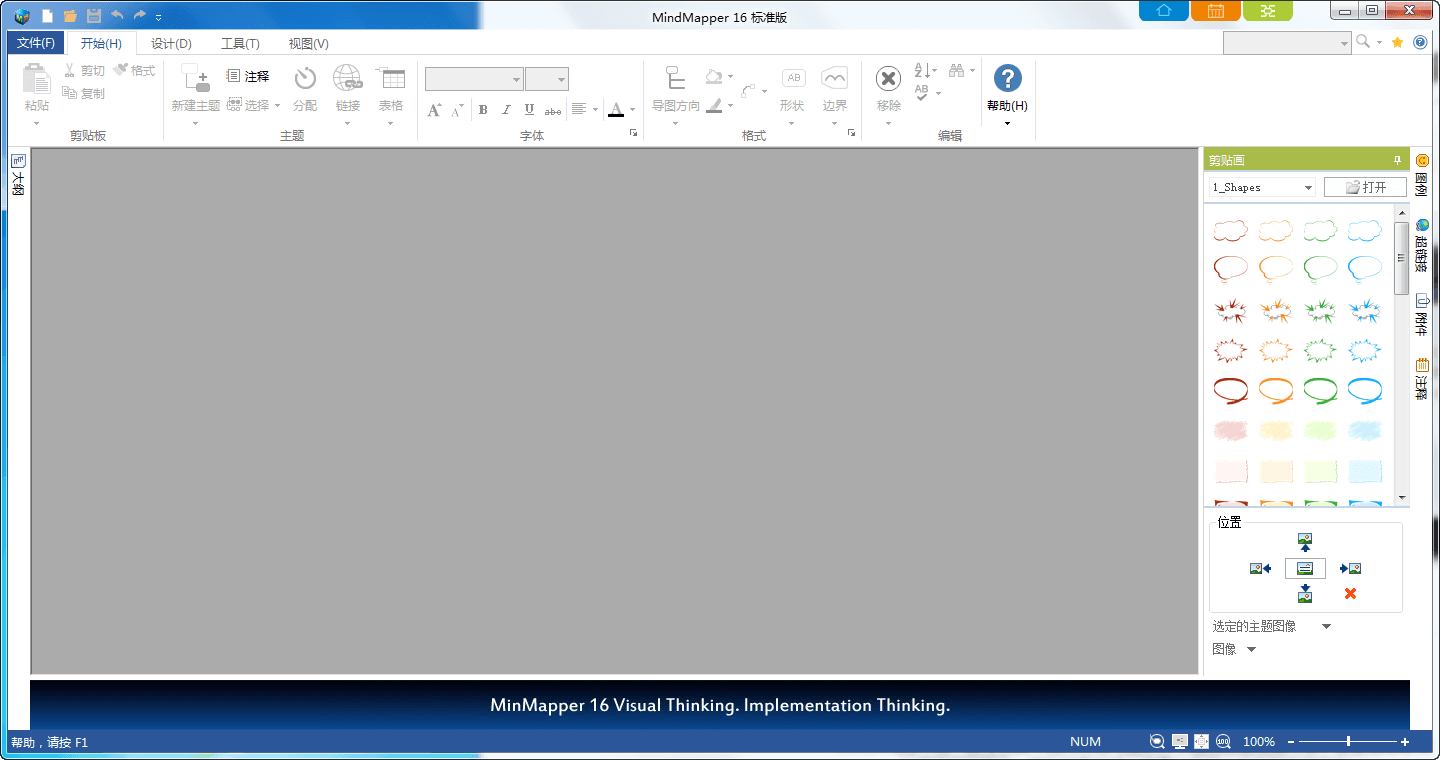
Task: Click the red X remove image icon
Action: click(x=1350, y=594)
